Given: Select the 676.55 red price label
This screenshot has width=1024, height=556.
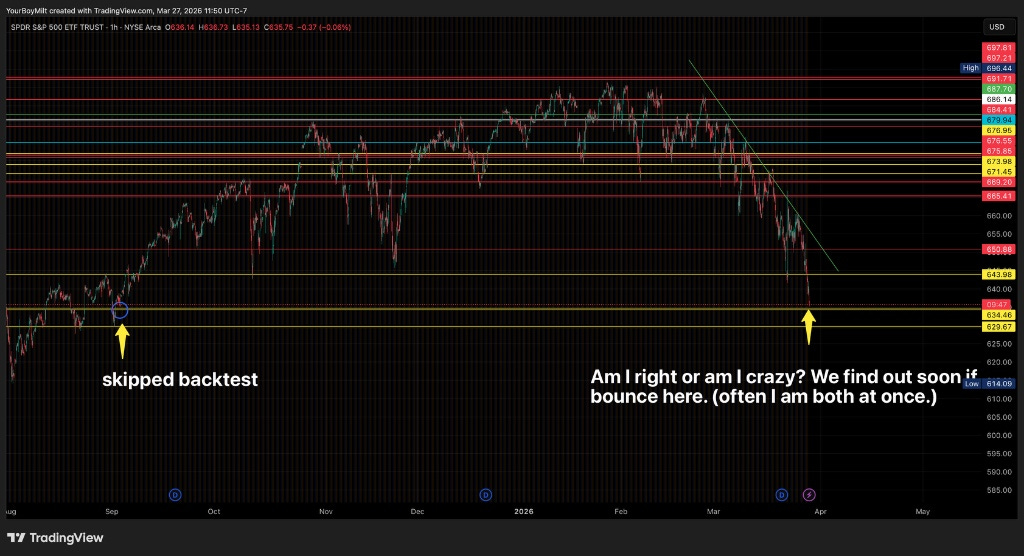Looking at the screenshot, I should coord(999,140).
